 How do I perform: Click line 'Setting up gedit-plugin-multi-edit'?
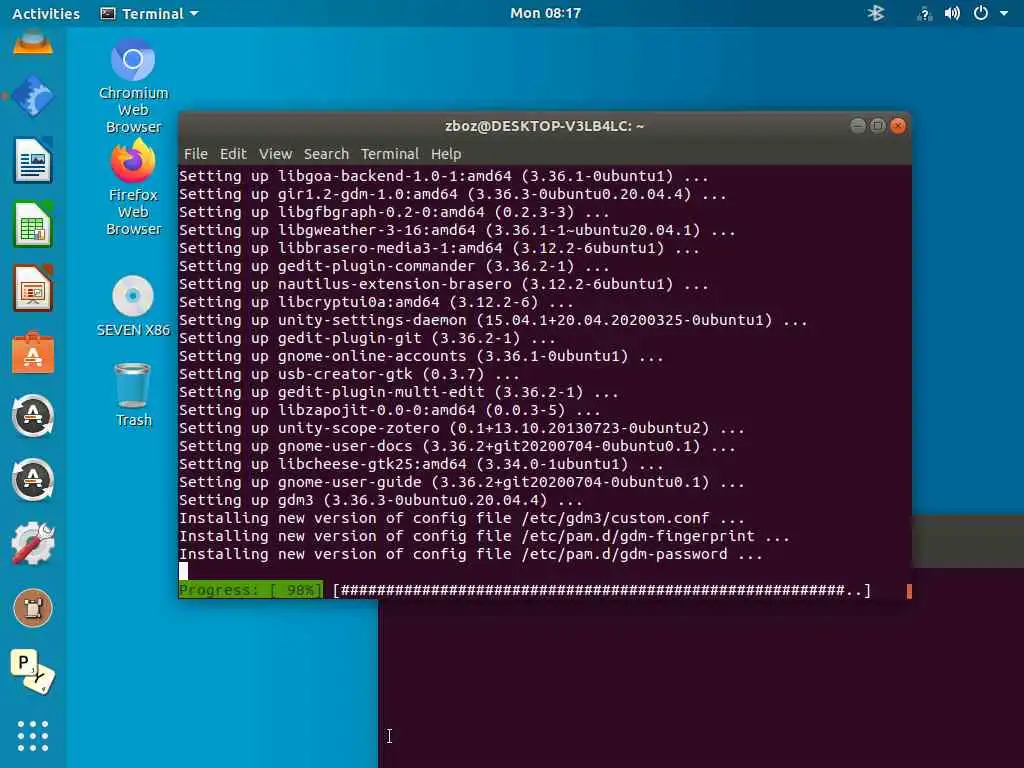(x=399, y=392)
